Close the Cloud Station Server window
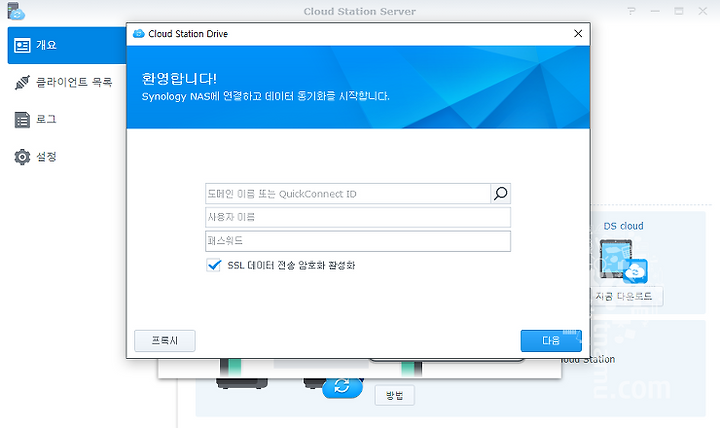This screenshot has height=428, width=720. click(703, 11)
